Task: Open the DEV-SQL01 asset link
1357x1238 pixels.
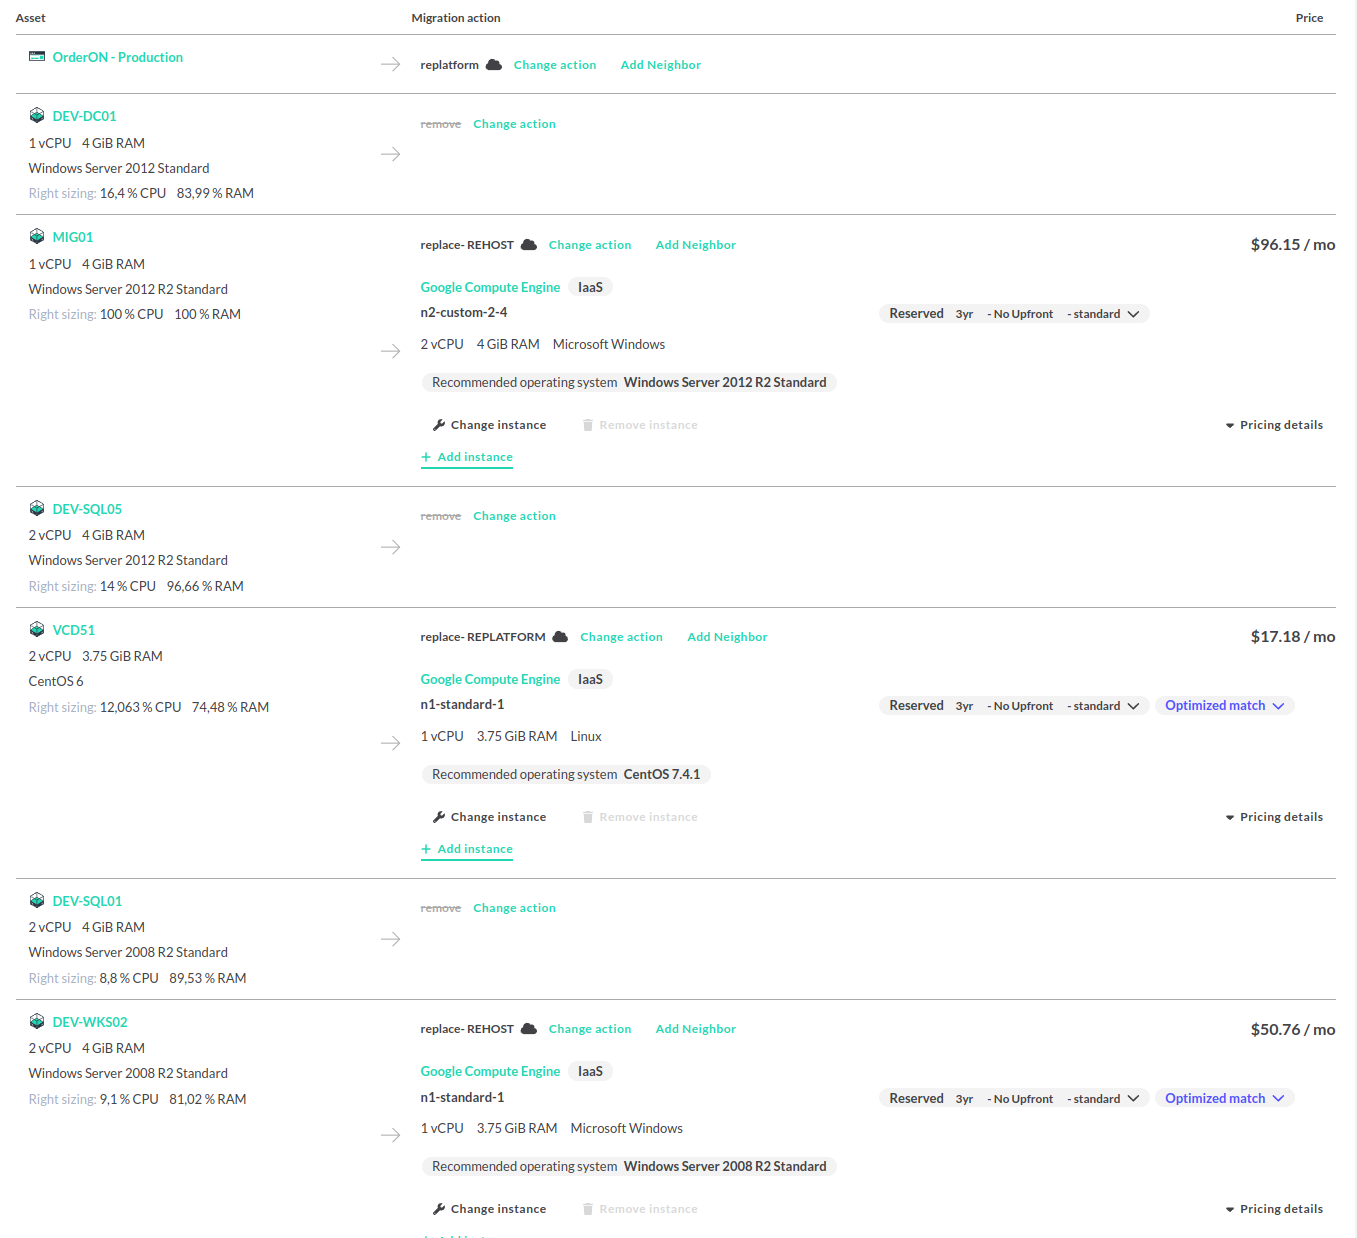Action: click(87, 901)
